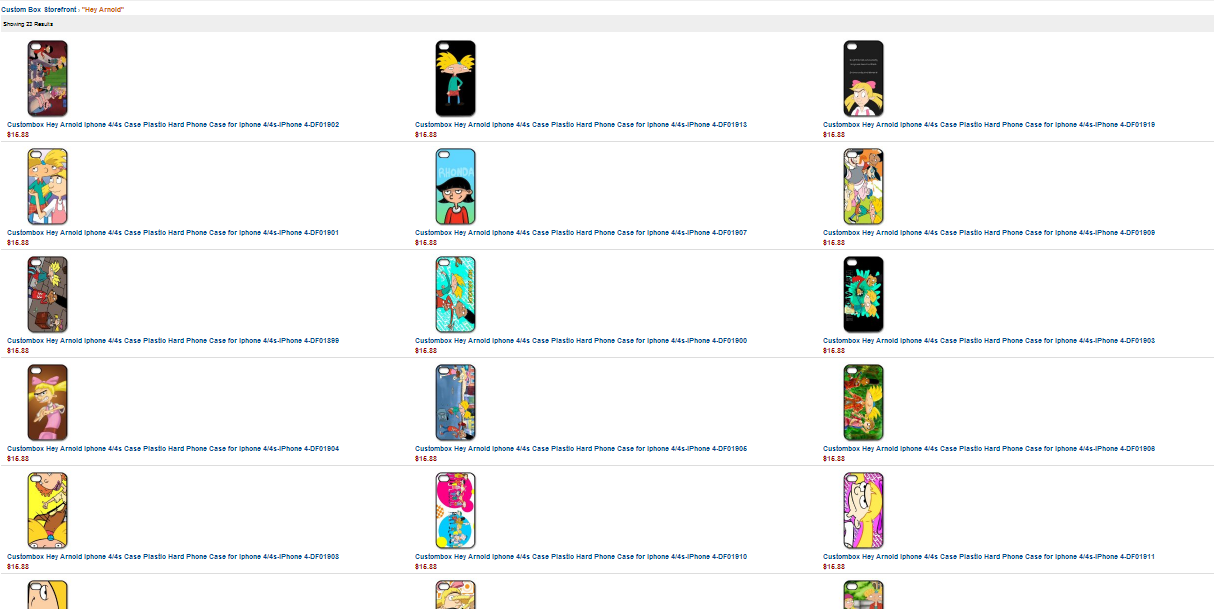The image size is (1214, 609).
Task: Open the product link ending DF01907
Action: [x=581, y=233]
